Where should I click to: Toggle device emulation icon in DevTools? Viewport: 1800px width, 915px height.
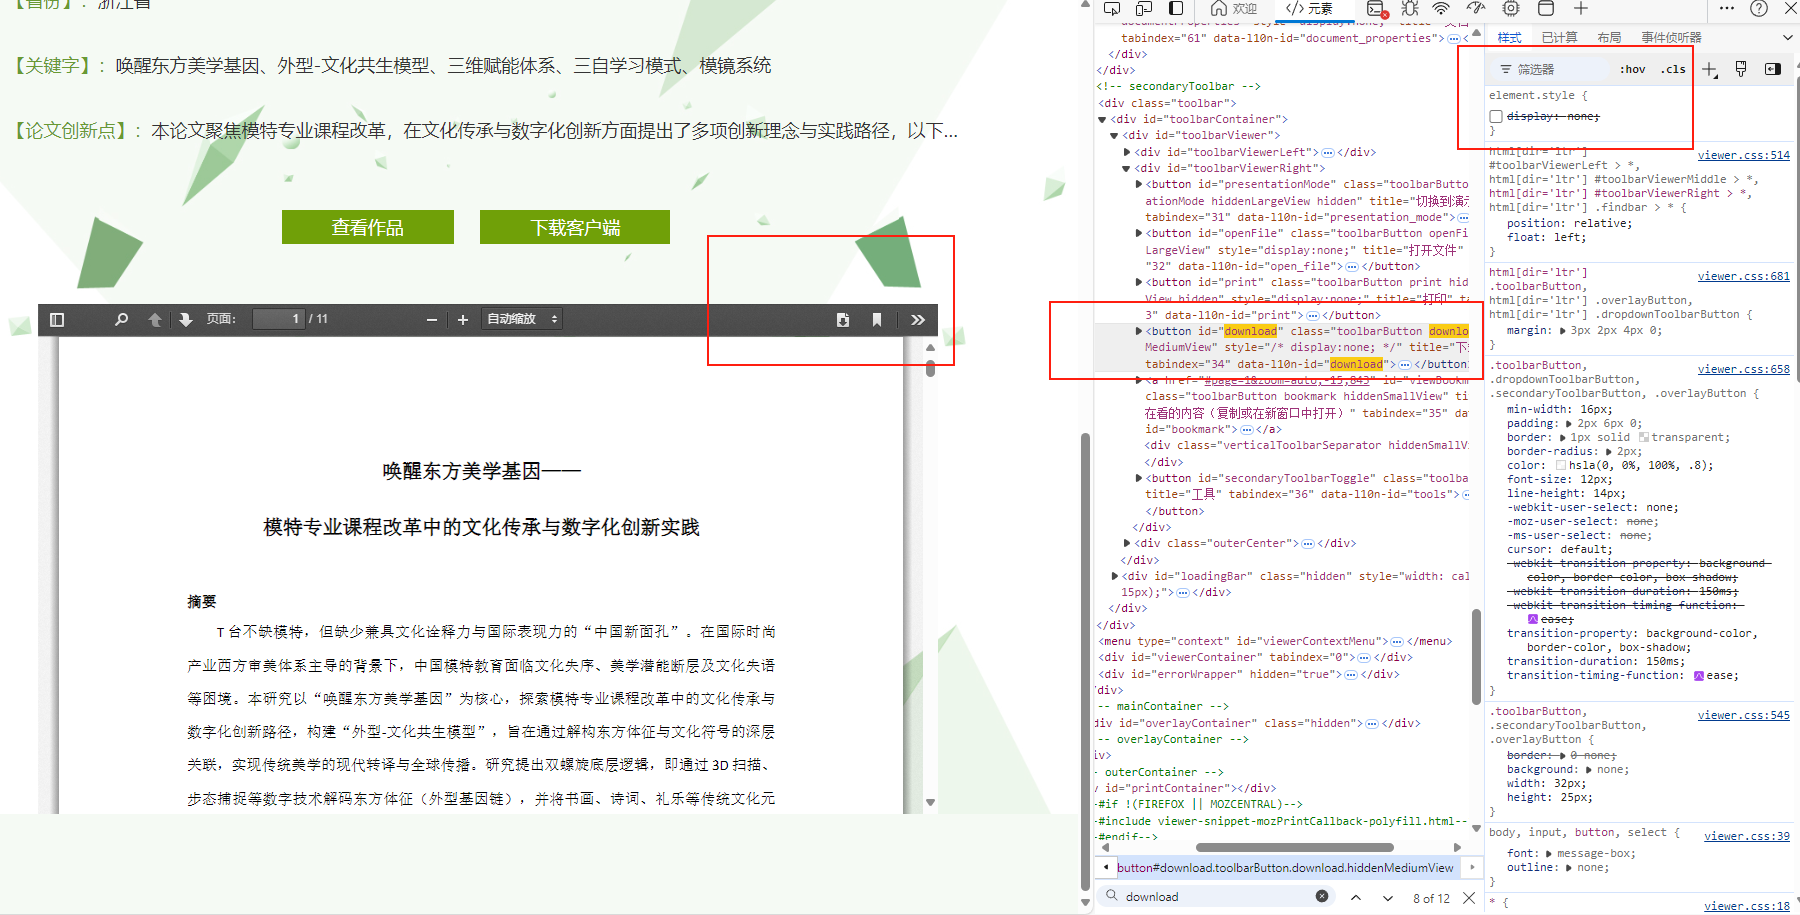coord(1144,9)
